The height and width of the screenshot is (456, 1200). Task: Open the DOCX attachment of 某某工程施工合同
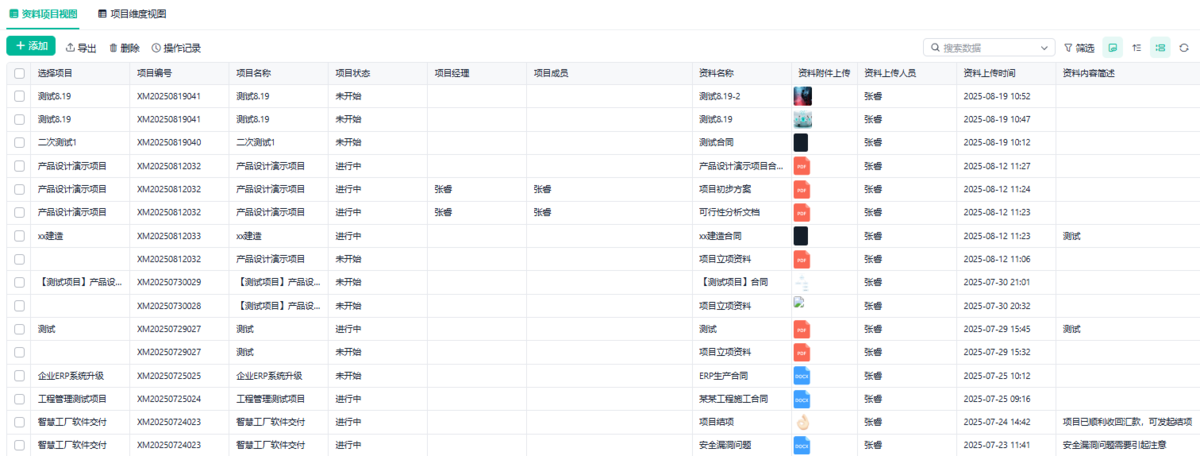pos(802,399)
